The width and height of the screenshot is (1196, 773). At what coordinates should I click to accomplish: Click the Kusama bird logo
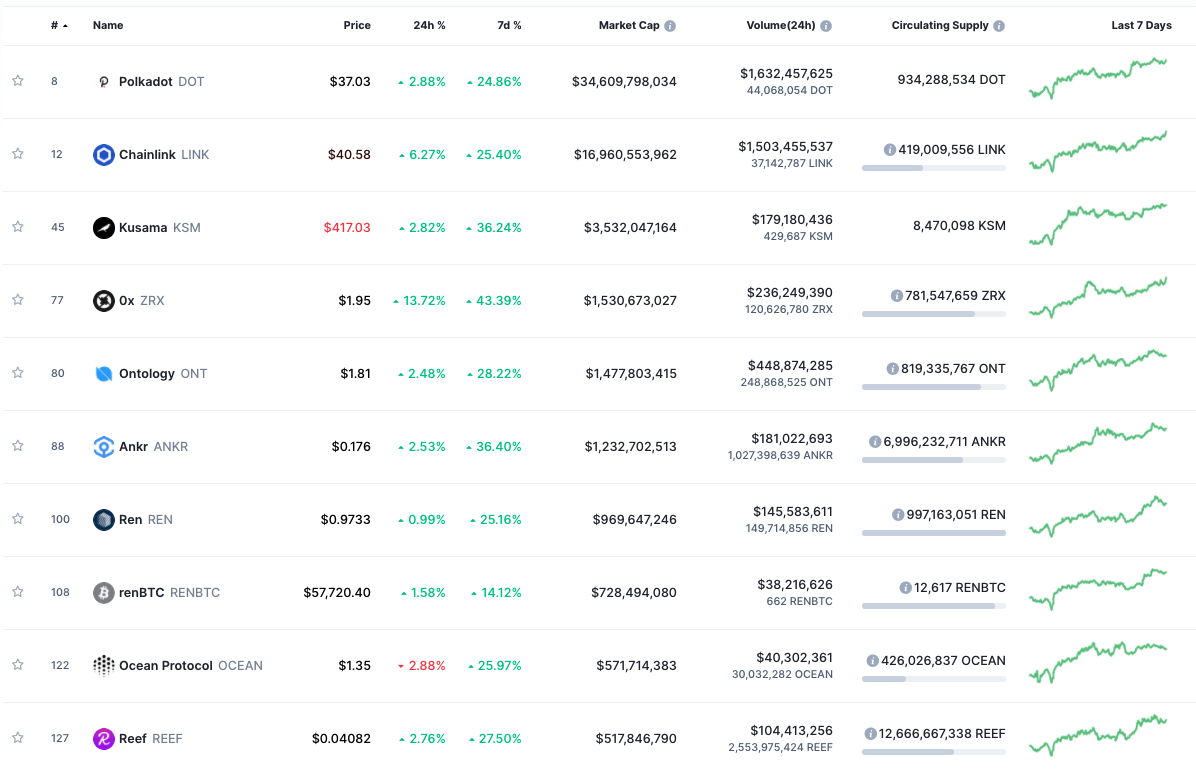104,227
